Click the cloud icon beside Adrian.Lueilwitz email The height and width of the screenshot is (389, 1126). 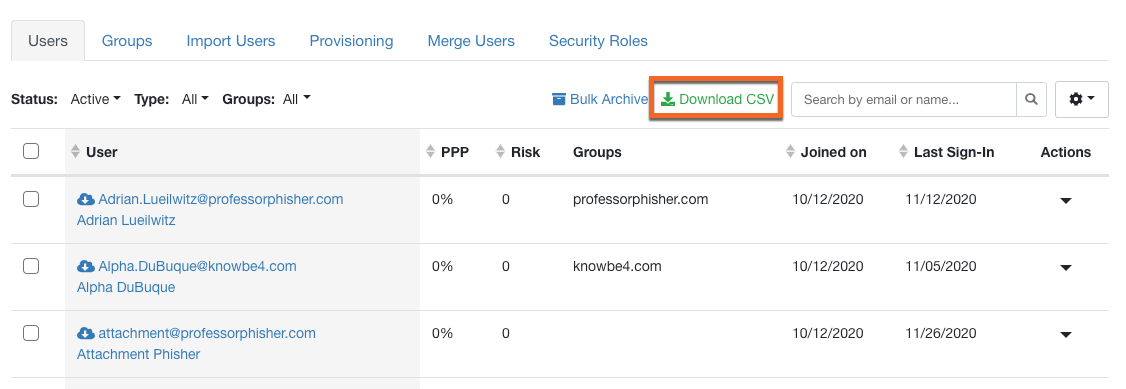(85, 199)
